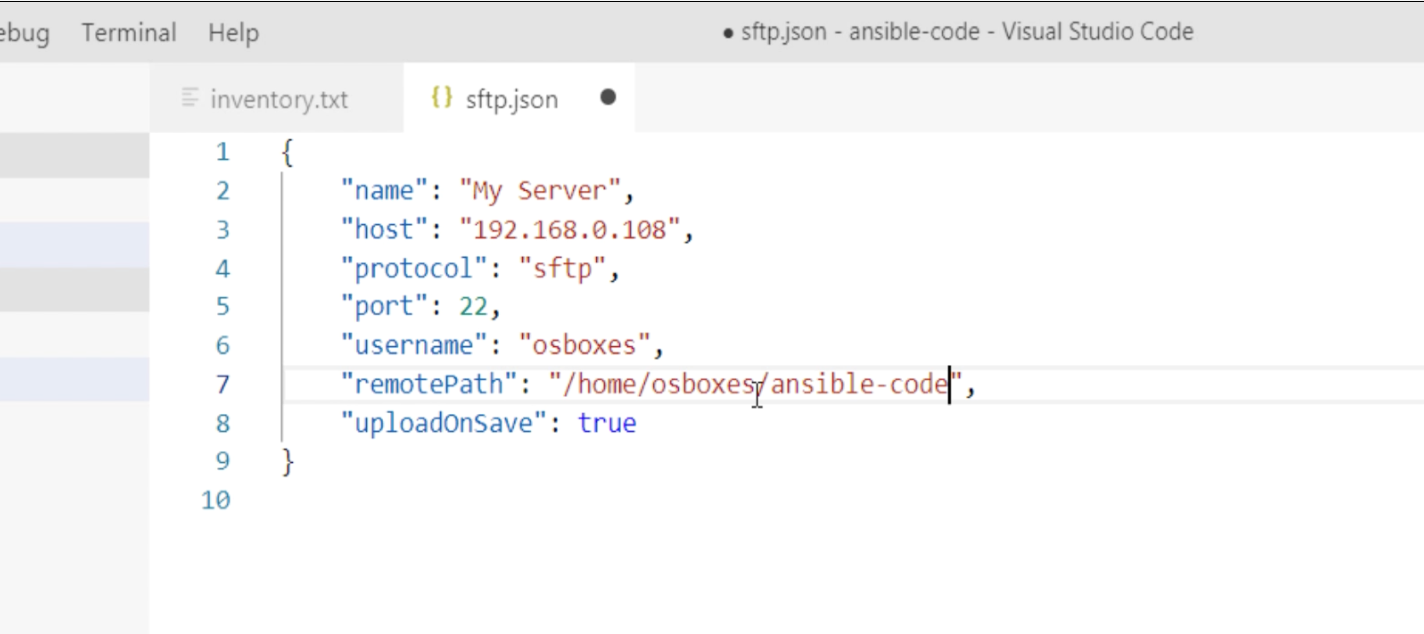
Task: Click the "sftp" protocol value
Action: point(563,269)
